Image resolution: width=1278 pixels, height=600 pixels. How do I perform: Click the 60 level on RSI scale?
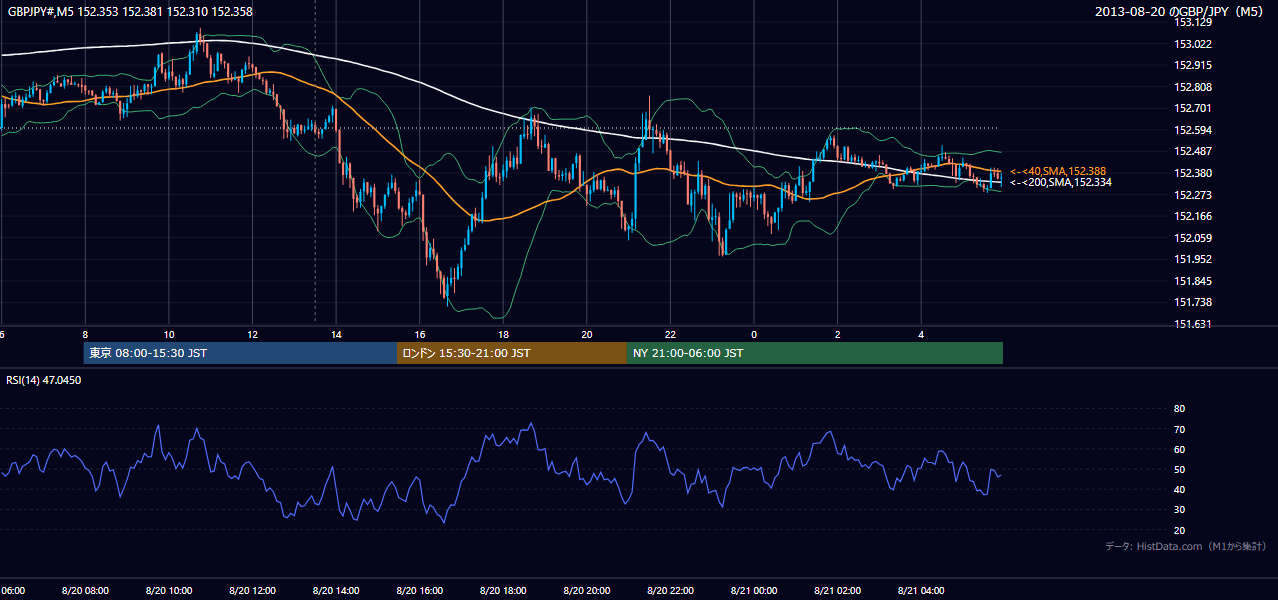pos(1179,449)
